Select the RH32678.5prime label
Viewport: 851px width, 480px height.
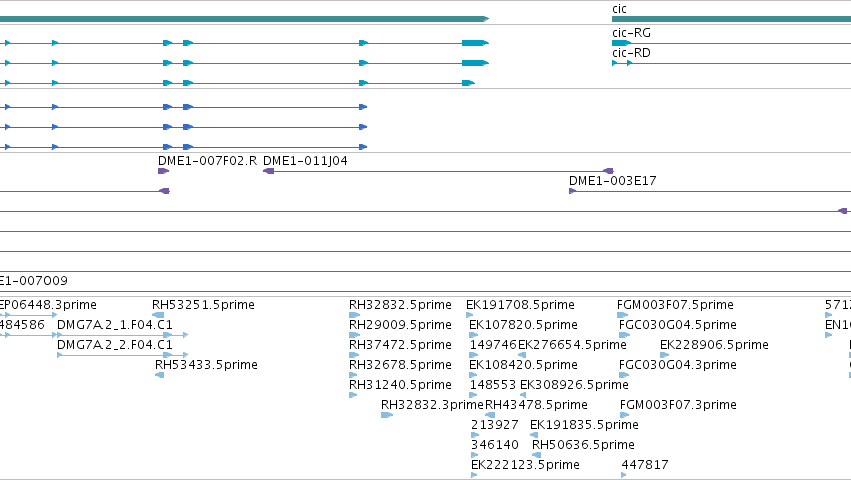tap(400, 365)
